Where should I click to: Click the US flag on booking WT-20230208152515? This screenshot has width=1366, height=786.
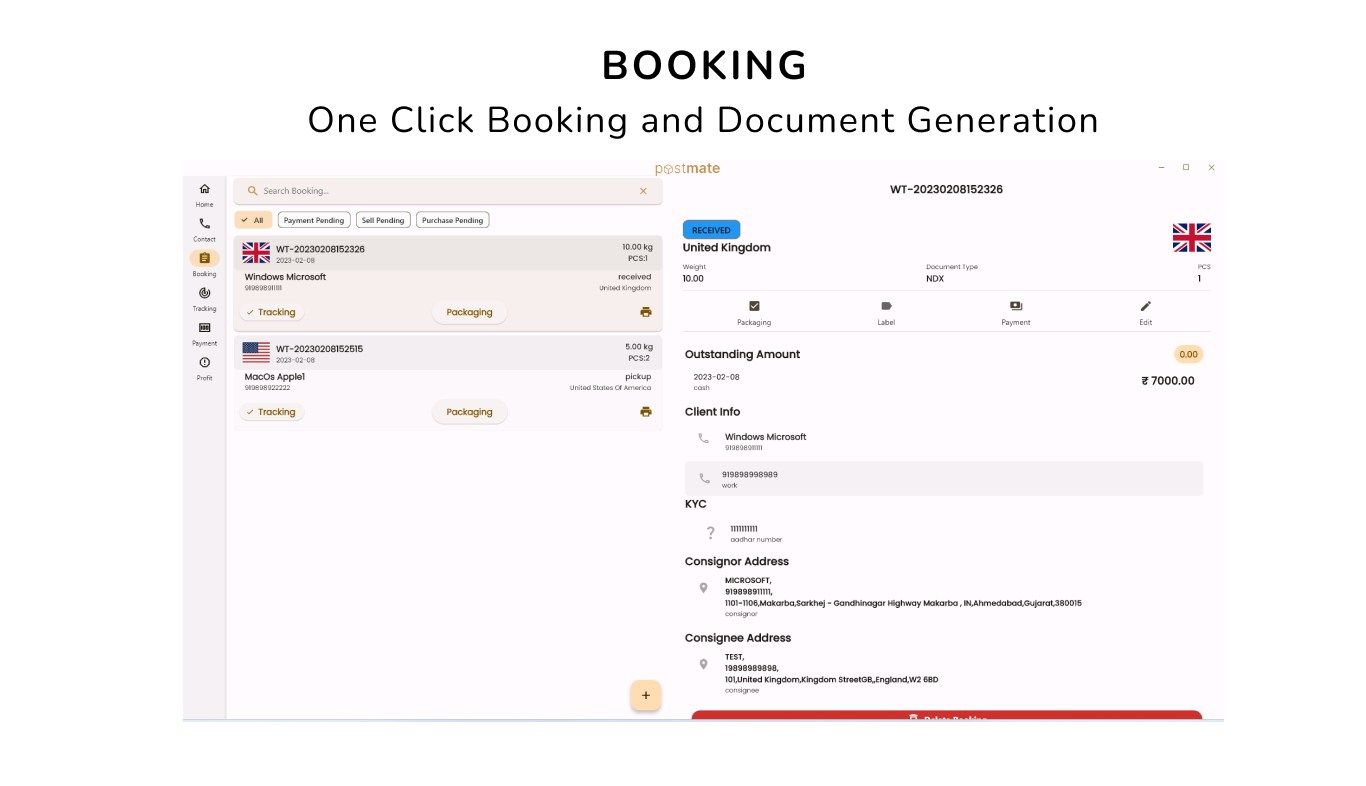point(256,352)
